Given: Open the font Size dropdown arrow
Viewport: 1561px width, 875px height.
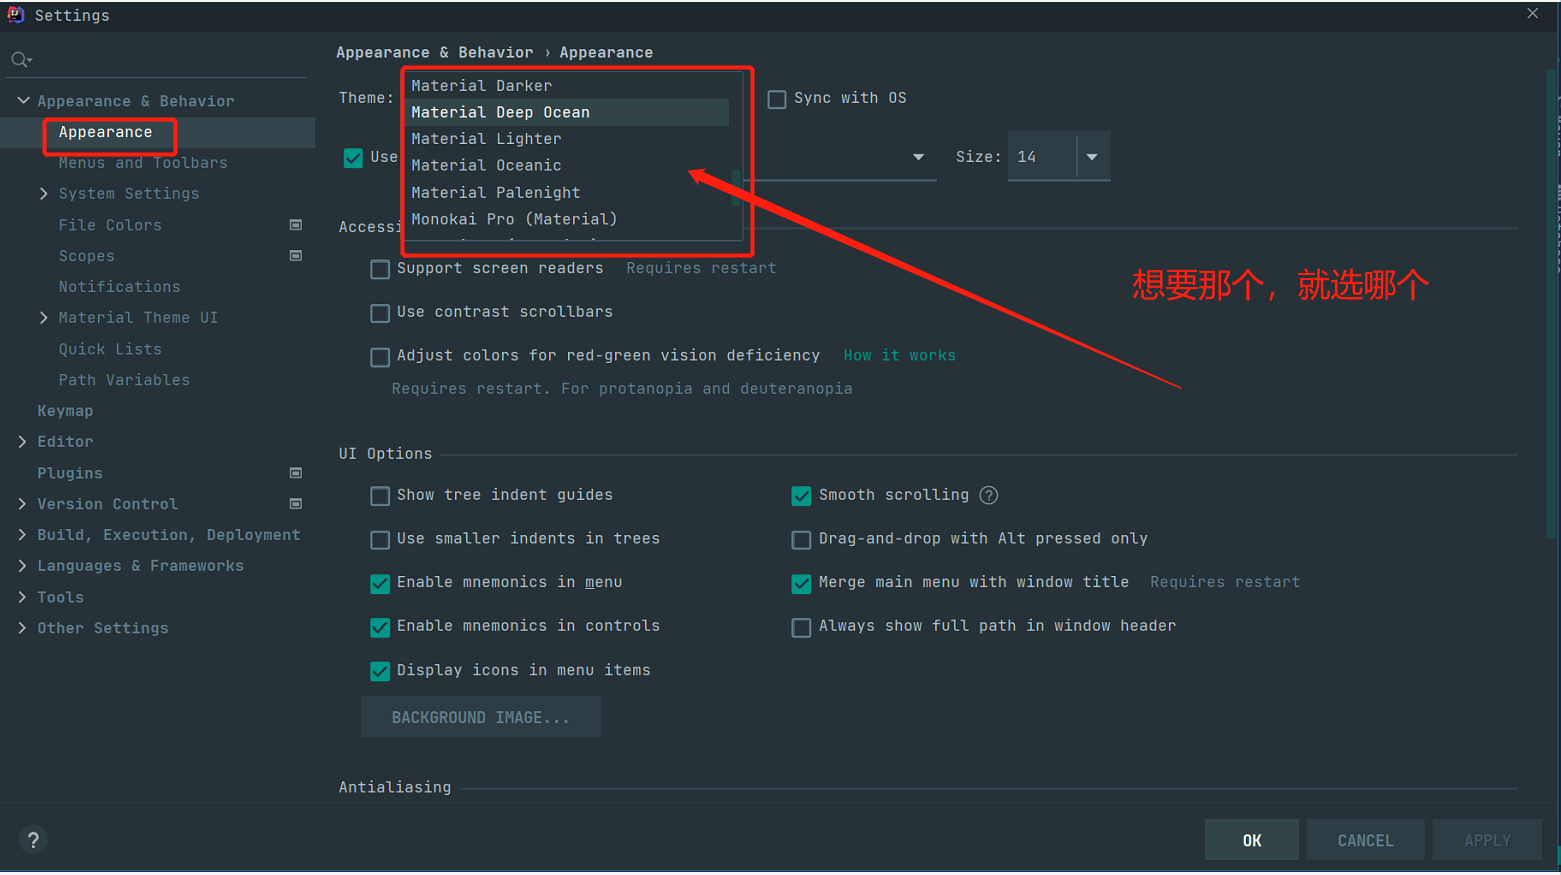Looking at the screenshot, I should click(1092, 157).
